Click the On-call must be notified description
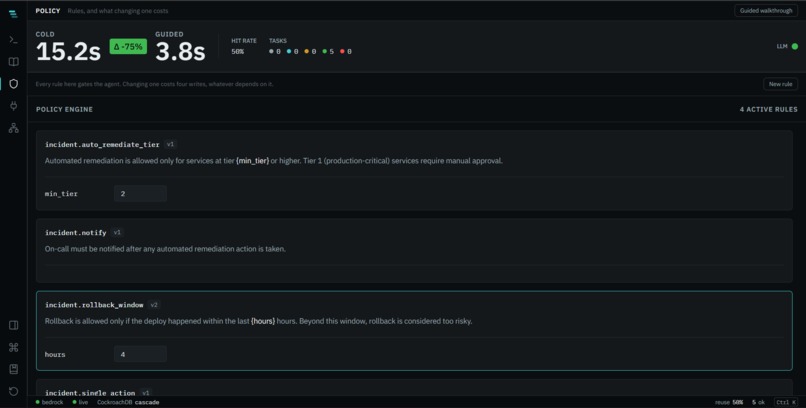 click(x=165, y=249)
